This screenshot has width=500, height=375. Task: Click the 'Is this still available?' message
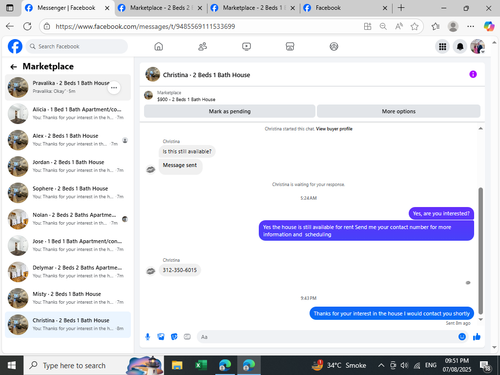187,151
